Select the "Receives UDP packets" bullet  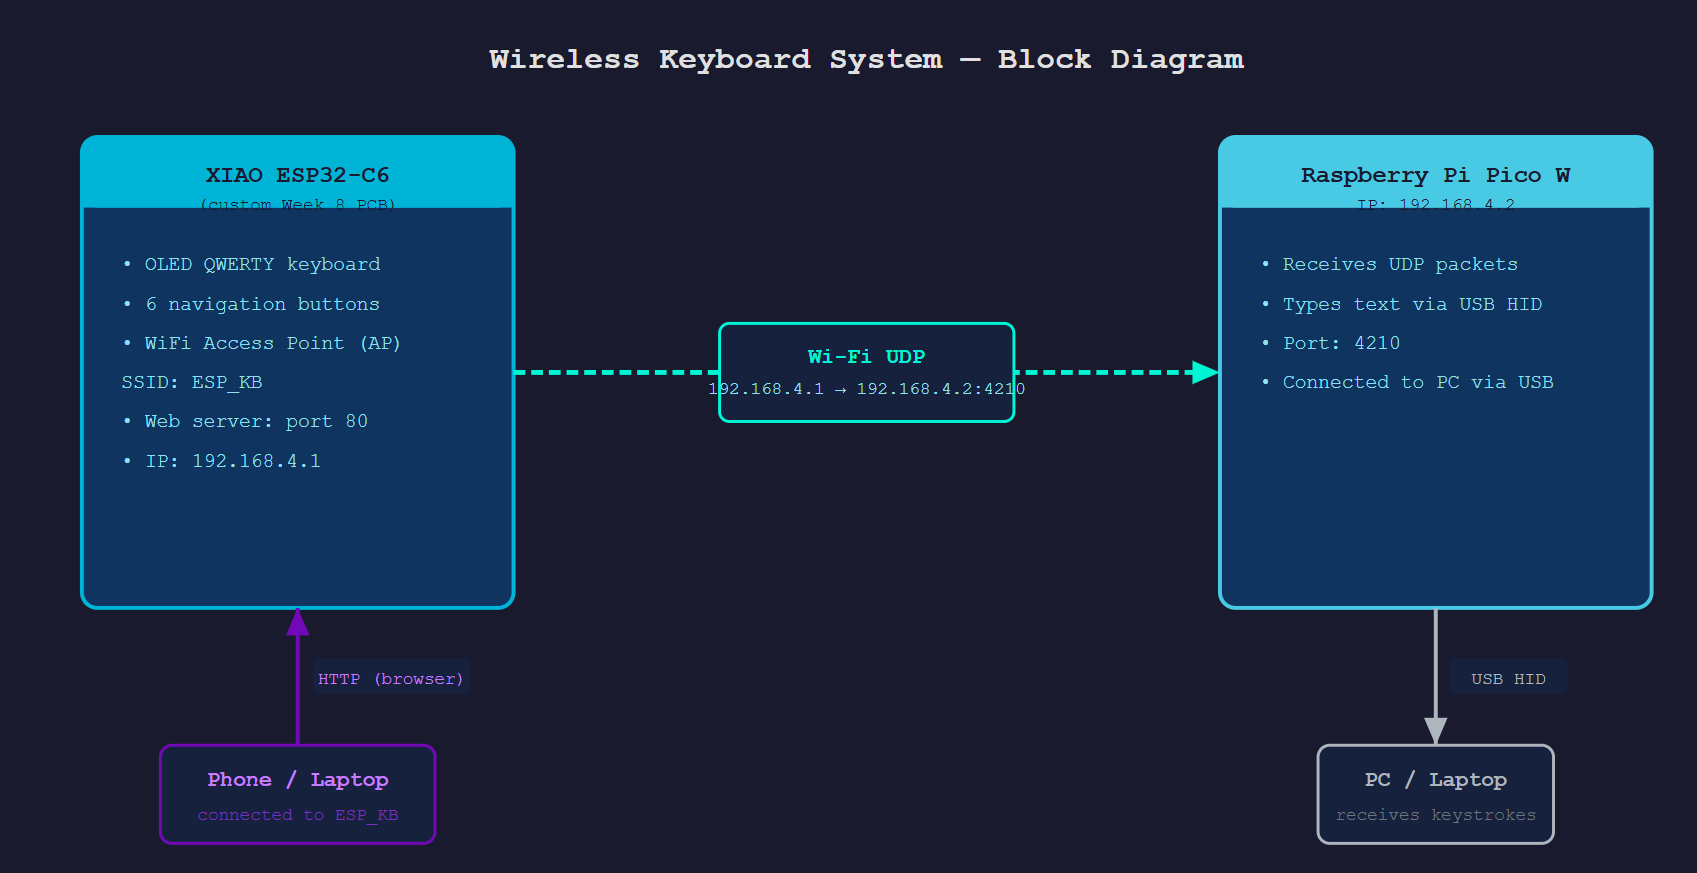point(1390,265)
